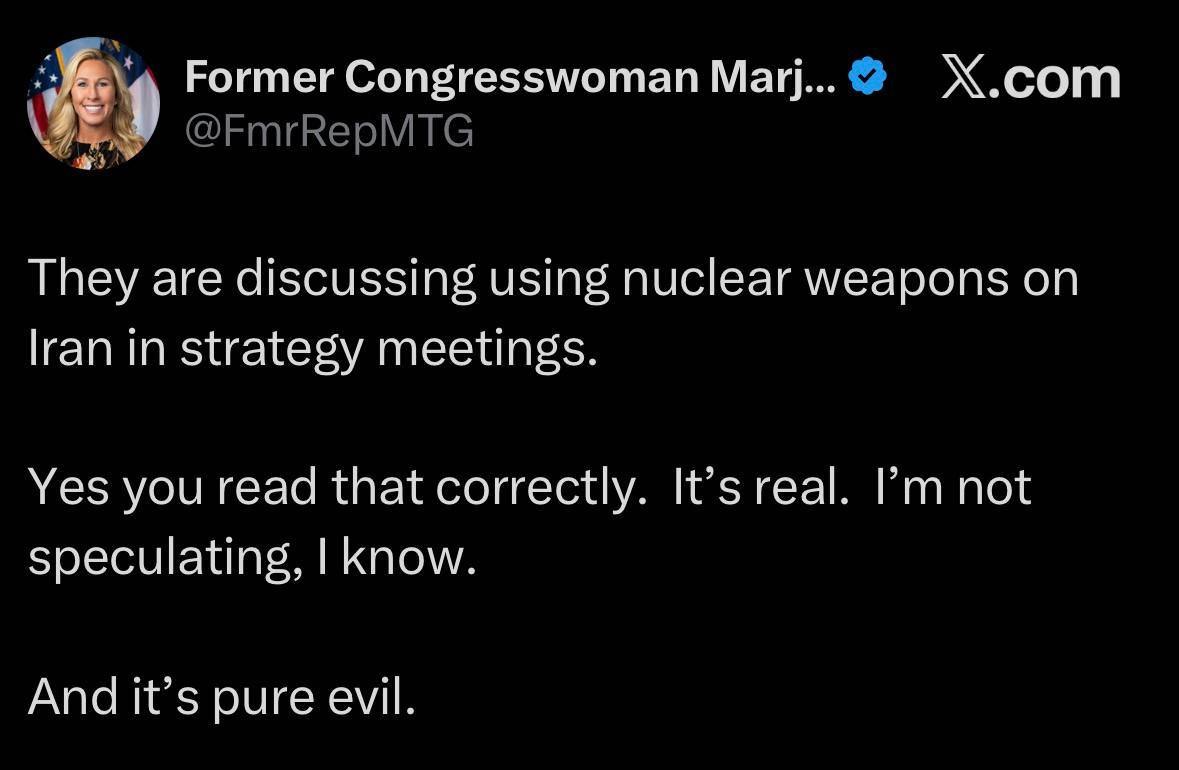Image resolution: width=1179 pixels, height=770 pixels.
Task: Click the American flag in the avatar background
Action: pyautogui.click(x=44, y=86)
